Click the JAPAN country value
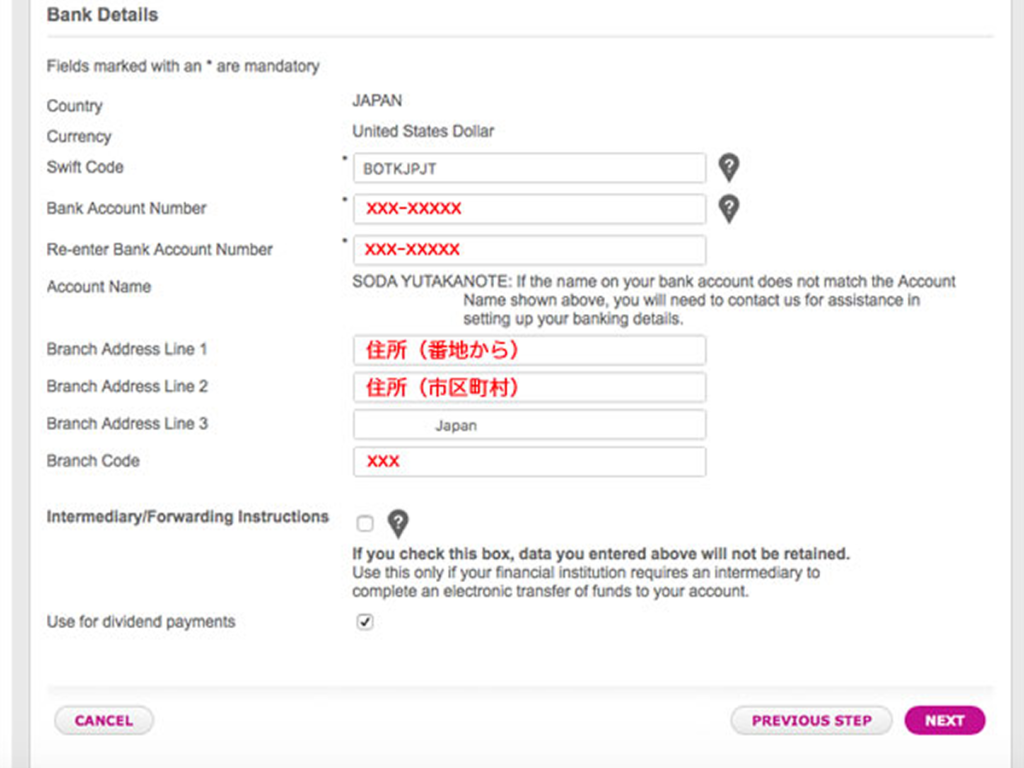The width and height of the screenshot is (1024, 768). point(377,101)
